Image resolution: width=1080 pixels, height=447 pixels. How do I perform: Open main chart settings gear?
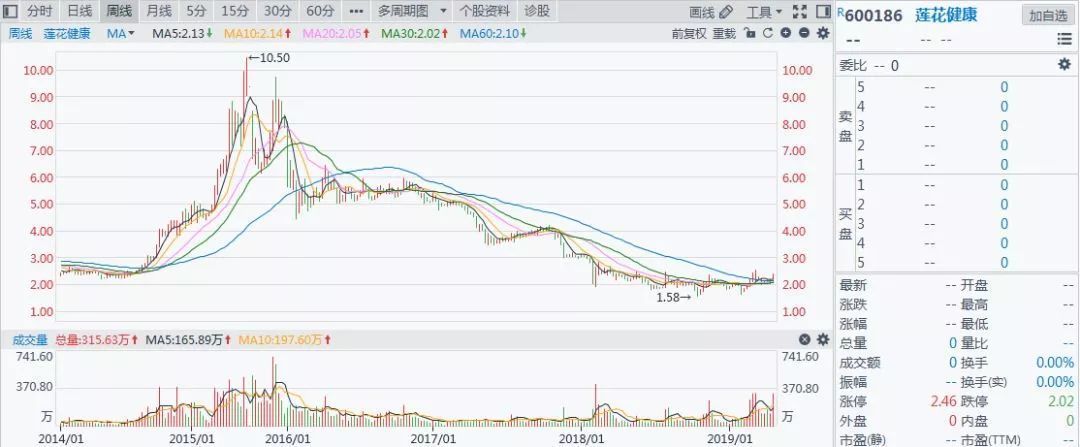coord(822,33)
